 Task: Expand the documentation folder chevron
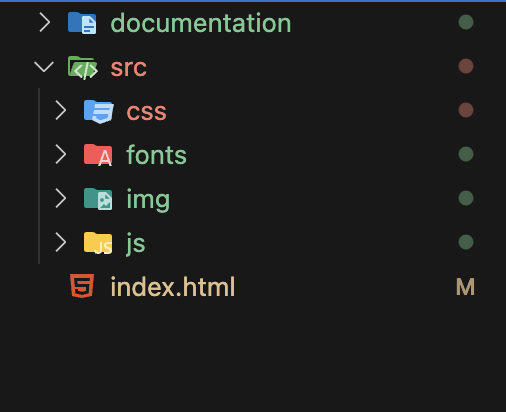45,23
